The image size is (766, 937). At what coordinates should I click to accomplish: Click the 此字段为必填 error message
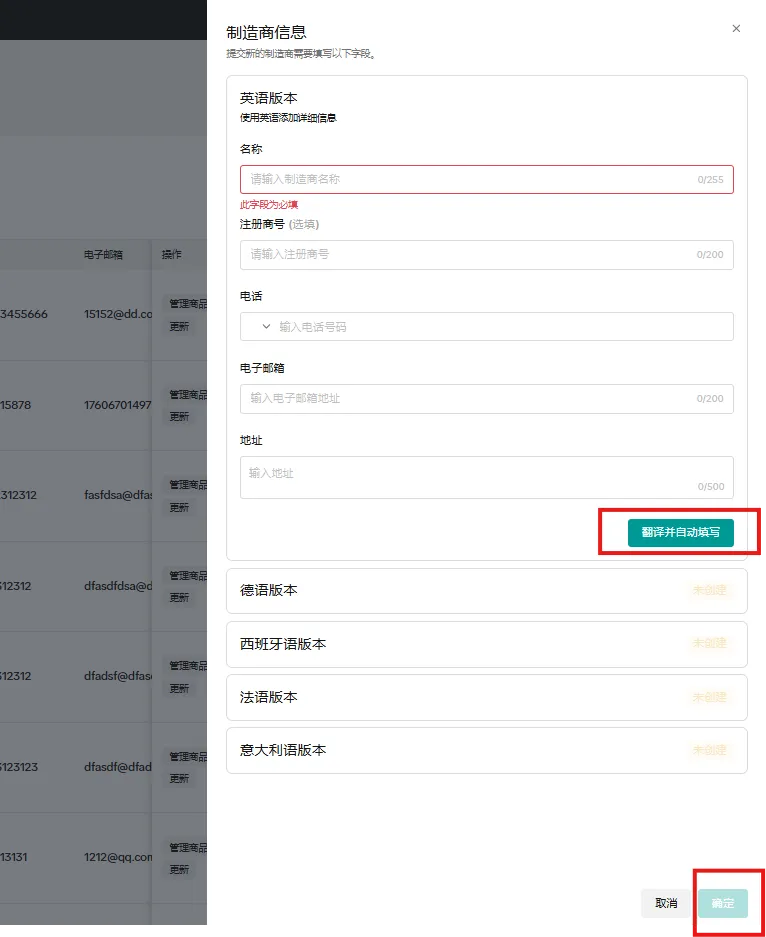tap(269, 204)
